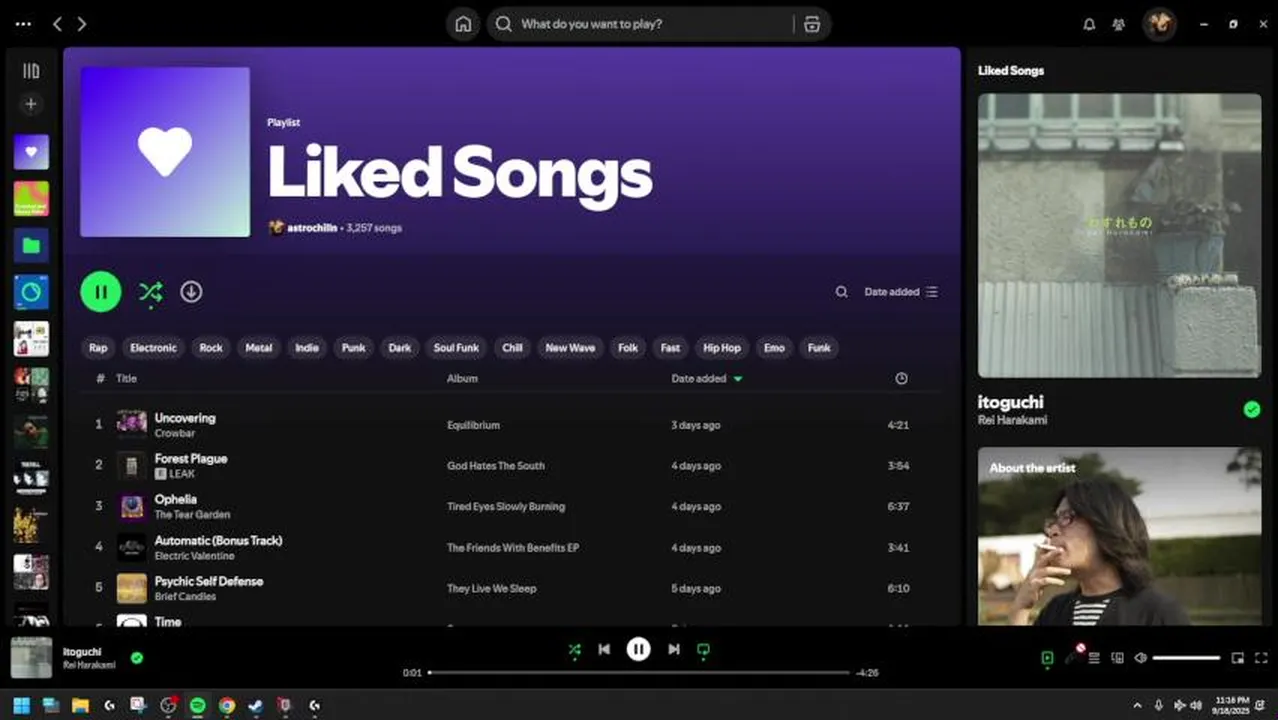Select the Dark filter chip
Viewport: 1278px width, 720px height.
(400, 348)
